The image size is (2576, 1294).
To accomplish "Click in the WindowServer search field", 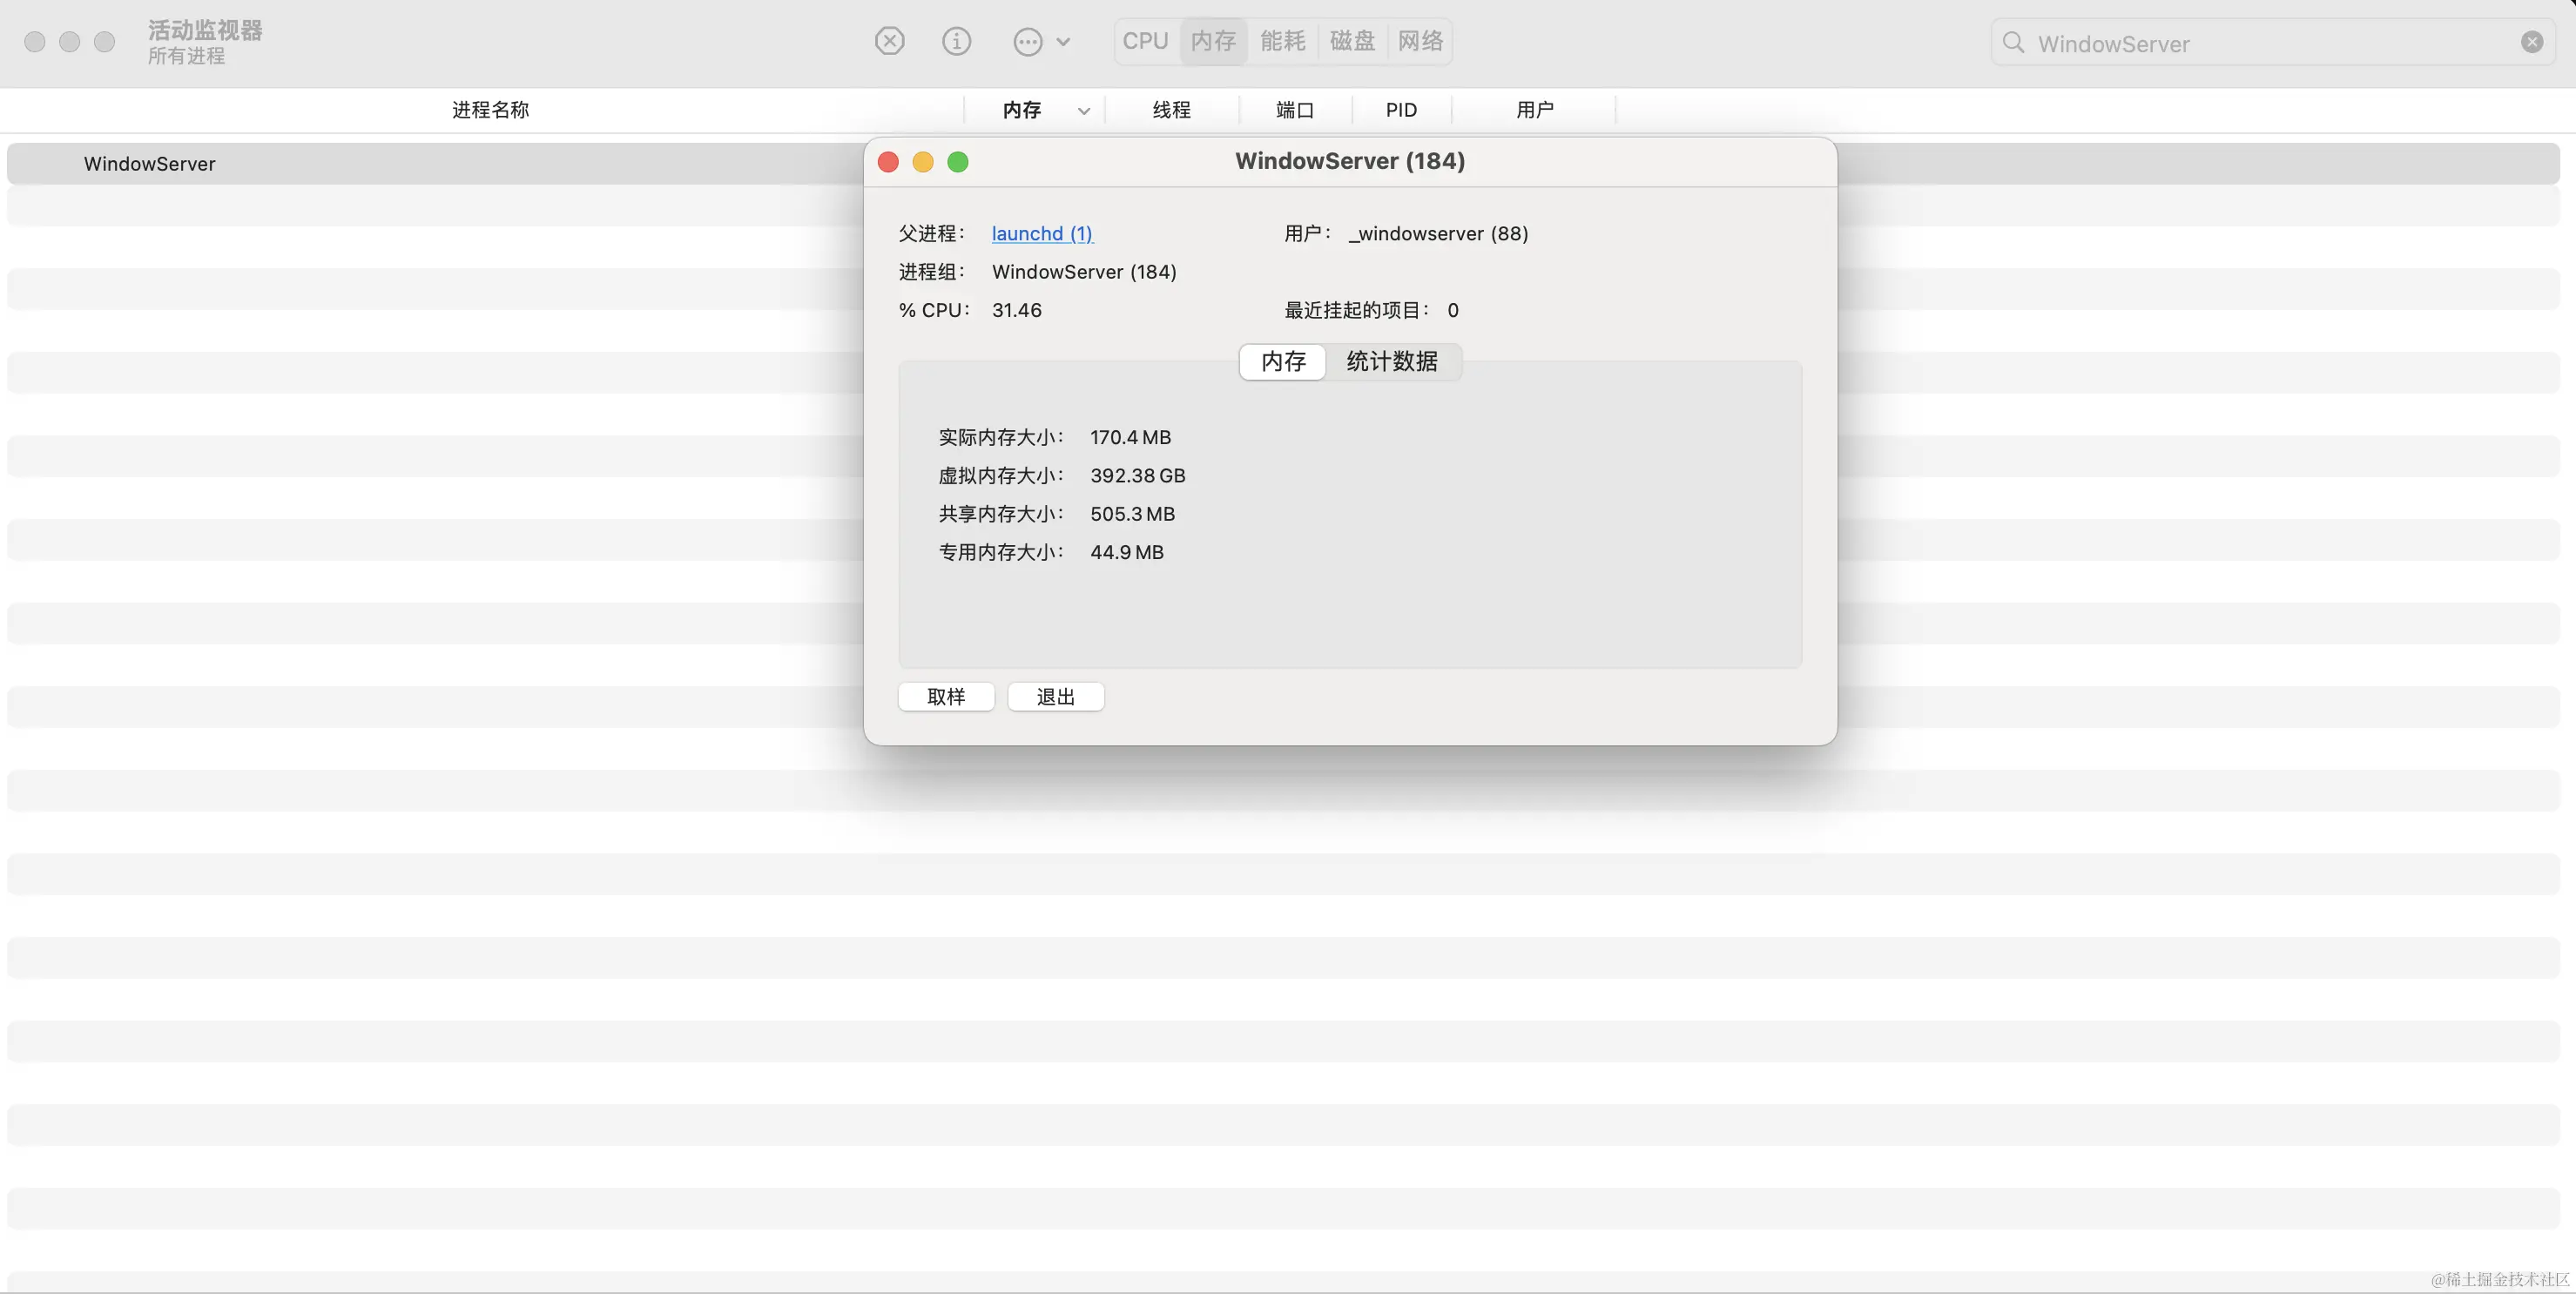I will coord(2272,43).
